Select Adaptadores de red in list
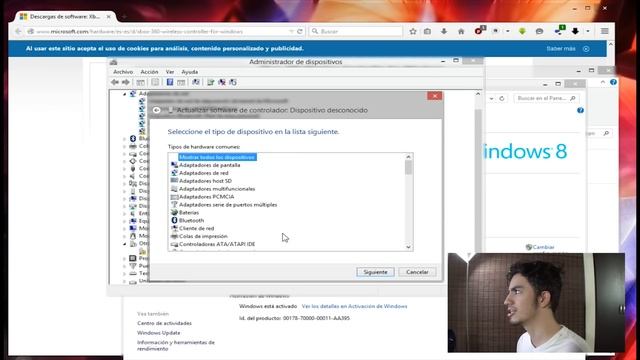 pos(204,173)
